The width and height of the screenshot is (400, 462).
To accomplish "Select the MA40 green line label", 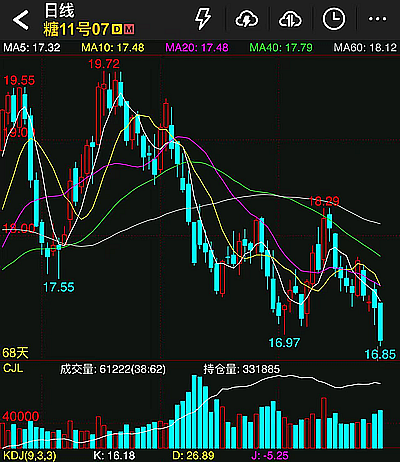I will tap(281, 47).
